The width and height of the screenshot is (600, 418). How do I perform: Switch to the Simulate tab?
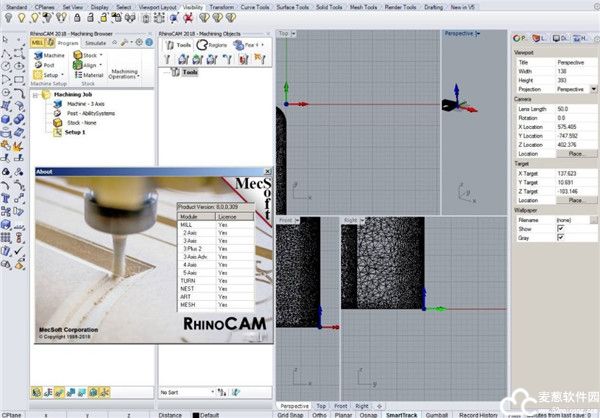[95, 43]
